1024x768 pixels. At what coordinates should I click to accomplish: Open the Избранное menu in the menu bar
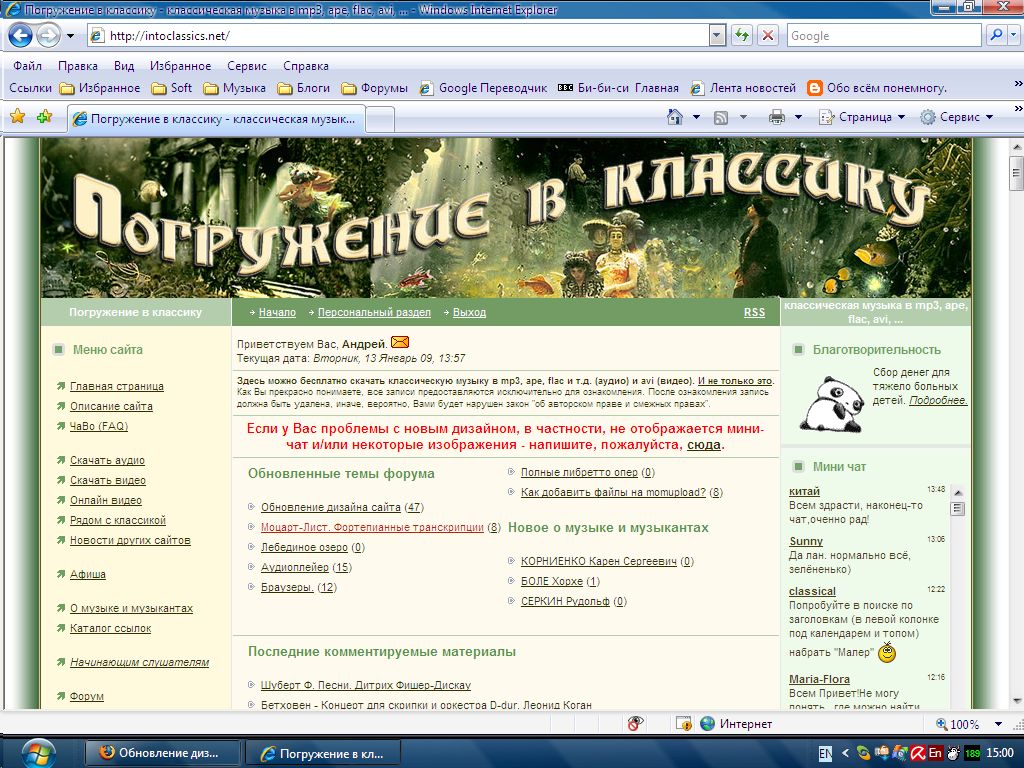tap(180, 66)
